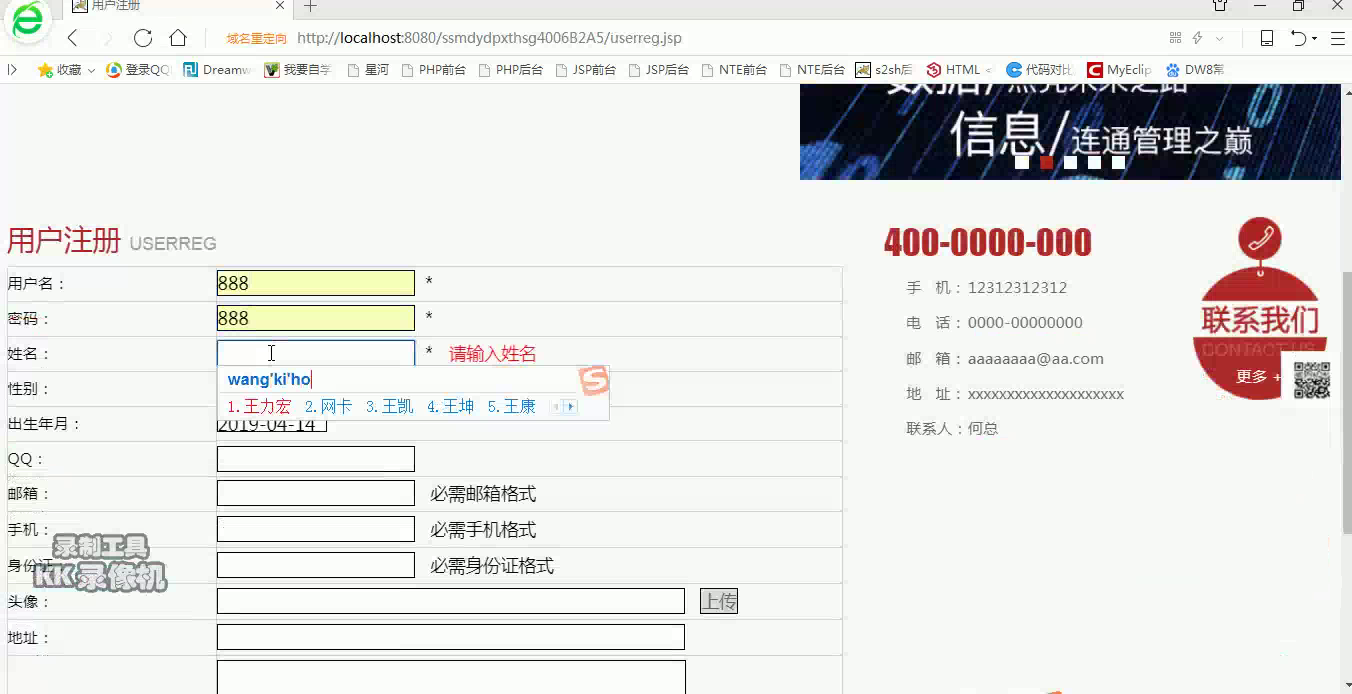Click the 头像 file path field
This screenshot has height=694, width=1352.
[451, 601]
